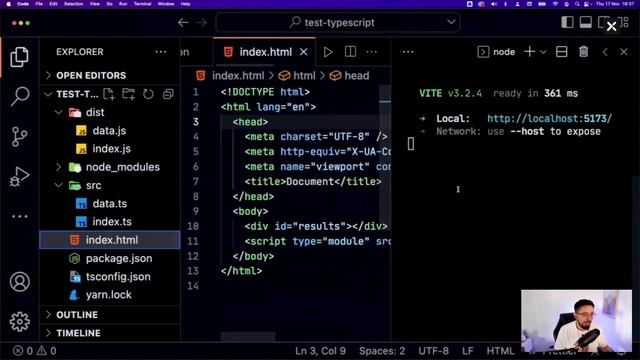Viewport: 640px width, 360px height.
Task: Click Spaces: 2 indentation setting
Action: click(382, 351)
